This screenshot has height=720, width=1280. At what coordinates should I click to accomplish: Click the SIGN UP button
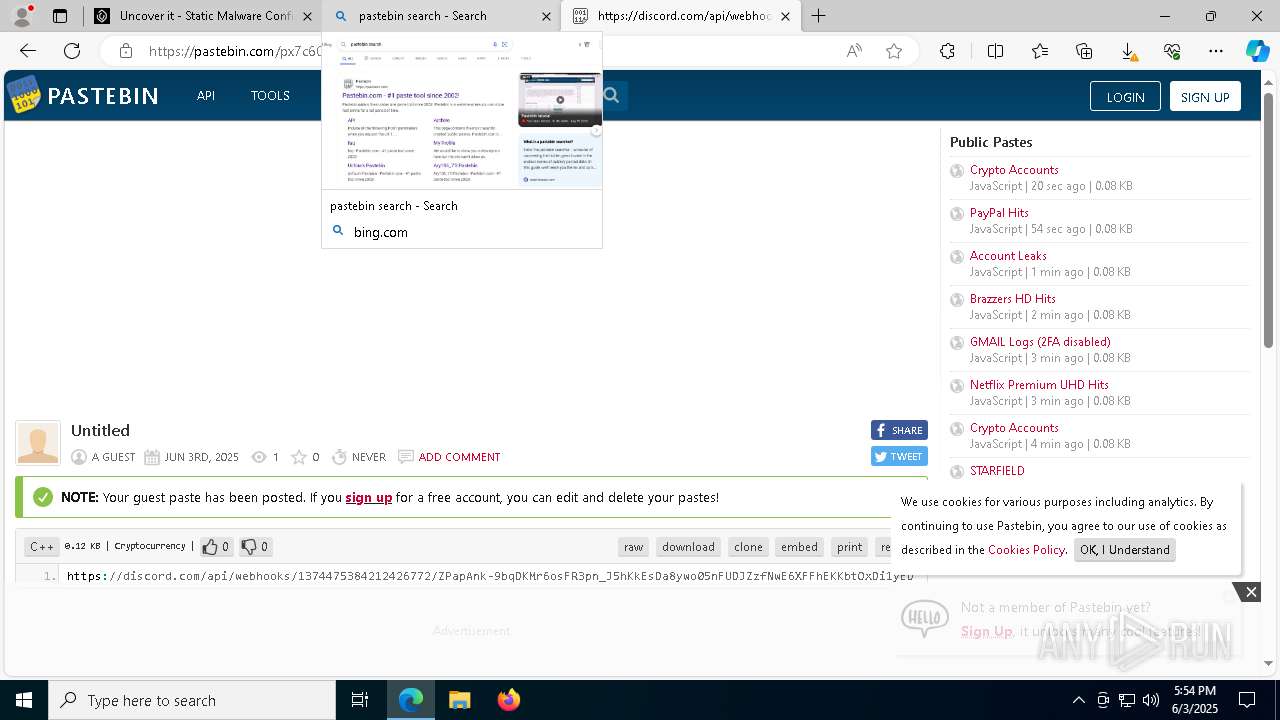pyautogui.click(x=1205, y=96)
